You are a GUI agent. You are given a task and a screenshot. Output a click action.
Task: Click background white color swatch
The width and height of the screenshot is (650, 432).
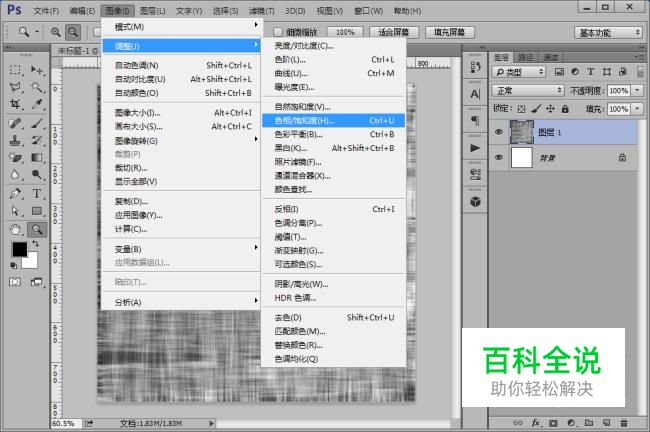(32, 262)
